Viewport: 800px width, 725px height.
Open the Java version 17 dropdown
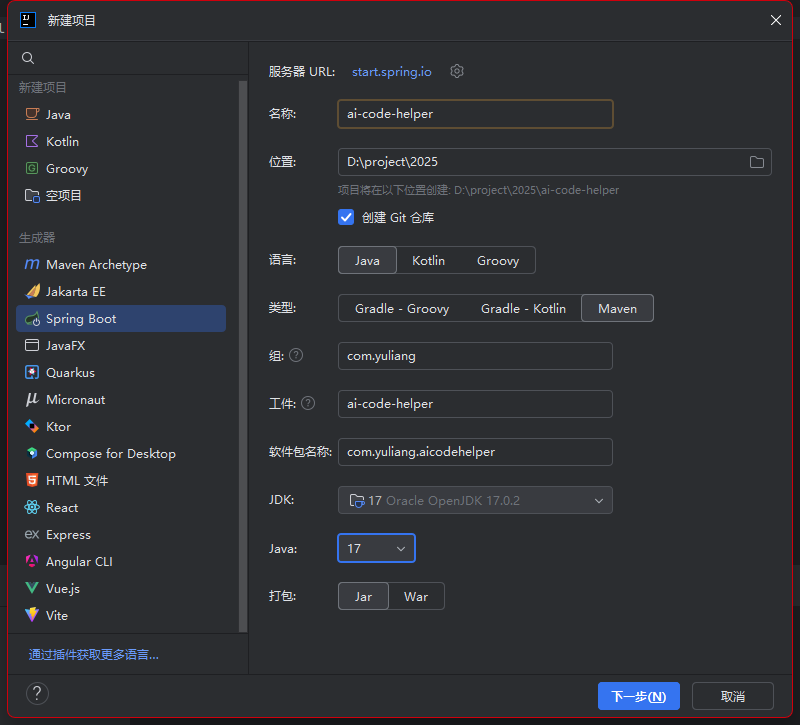point(377,548)
